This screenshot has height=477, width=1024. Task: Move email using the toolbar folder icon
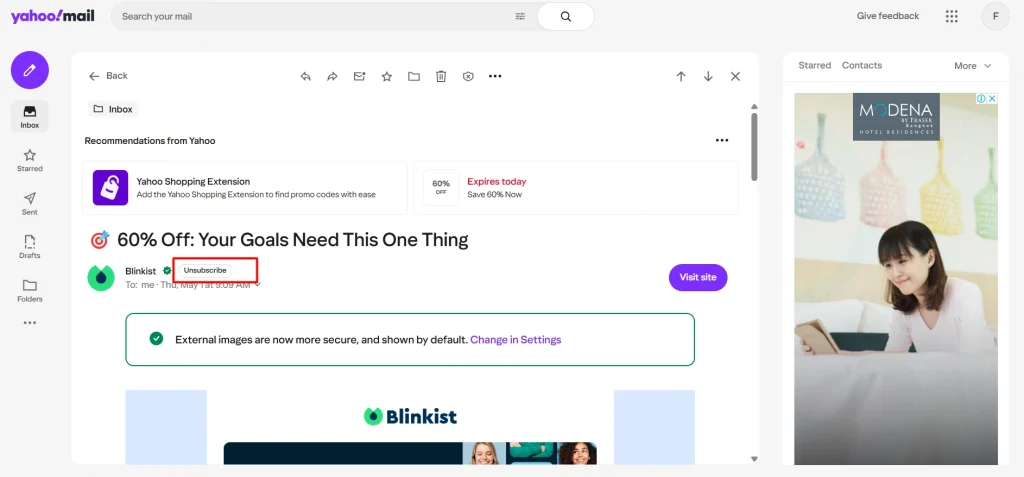tap(413, 76)
